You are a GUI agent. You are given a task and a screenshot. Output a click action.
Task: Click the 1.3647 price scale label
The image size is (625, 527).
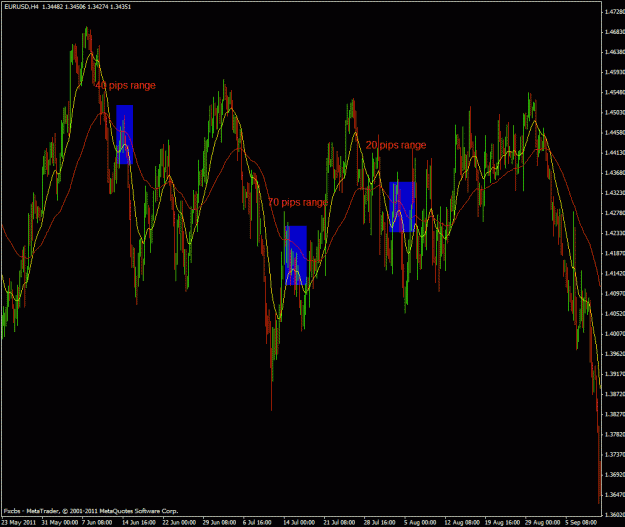coord(615,495)
